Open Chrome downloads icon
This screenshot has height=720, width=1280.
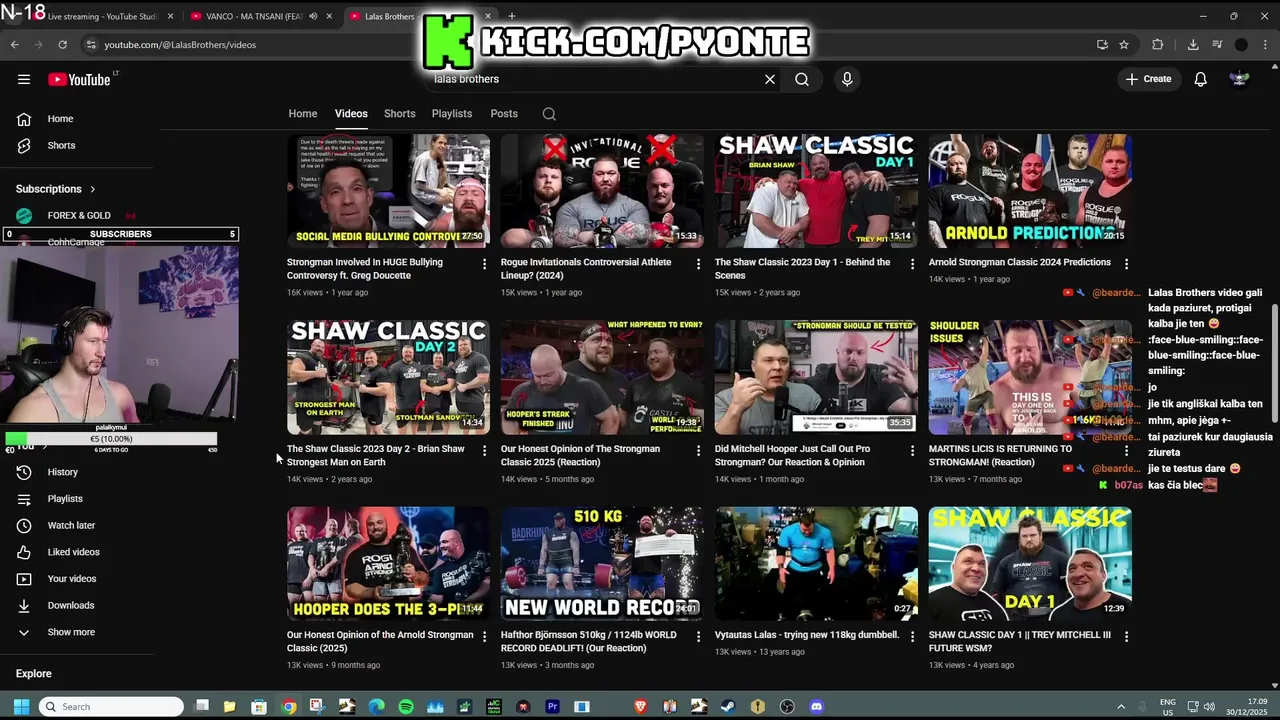click(x=1193, y=44)
